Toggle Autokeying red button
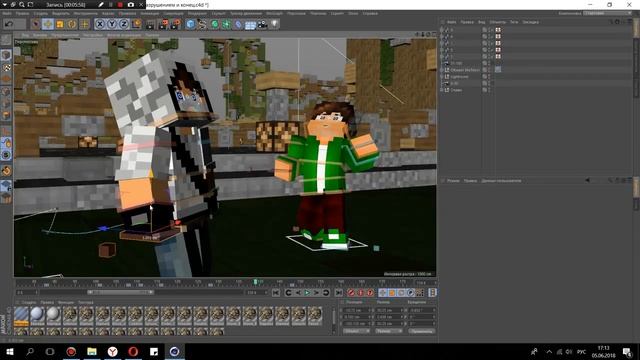640x360 pixels. pos(361,293)
